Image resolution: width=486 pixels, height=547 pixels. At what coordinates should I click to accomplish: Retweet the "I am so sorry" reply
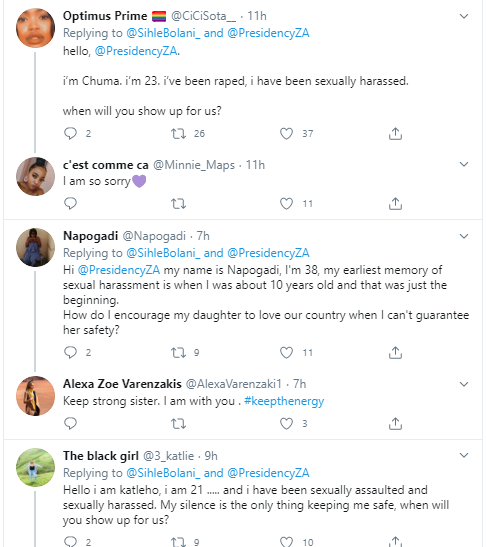(x=178, y=204)
